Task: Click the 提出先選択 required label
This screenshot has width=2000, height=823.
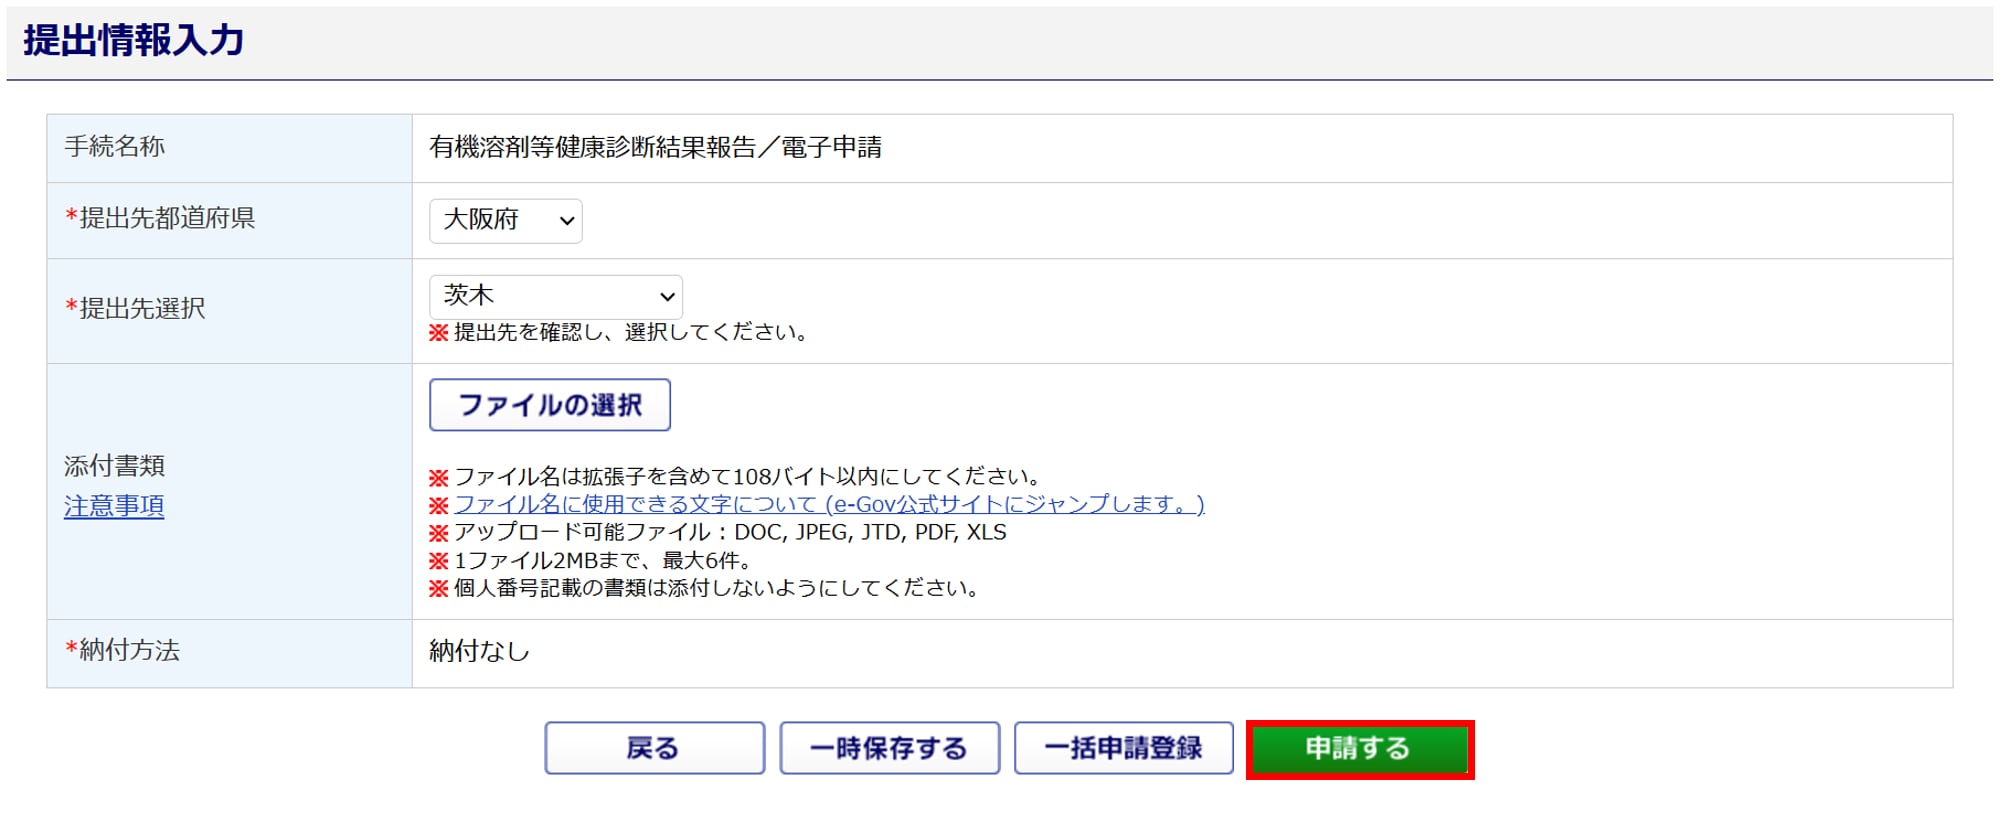Action: (135, 308)
